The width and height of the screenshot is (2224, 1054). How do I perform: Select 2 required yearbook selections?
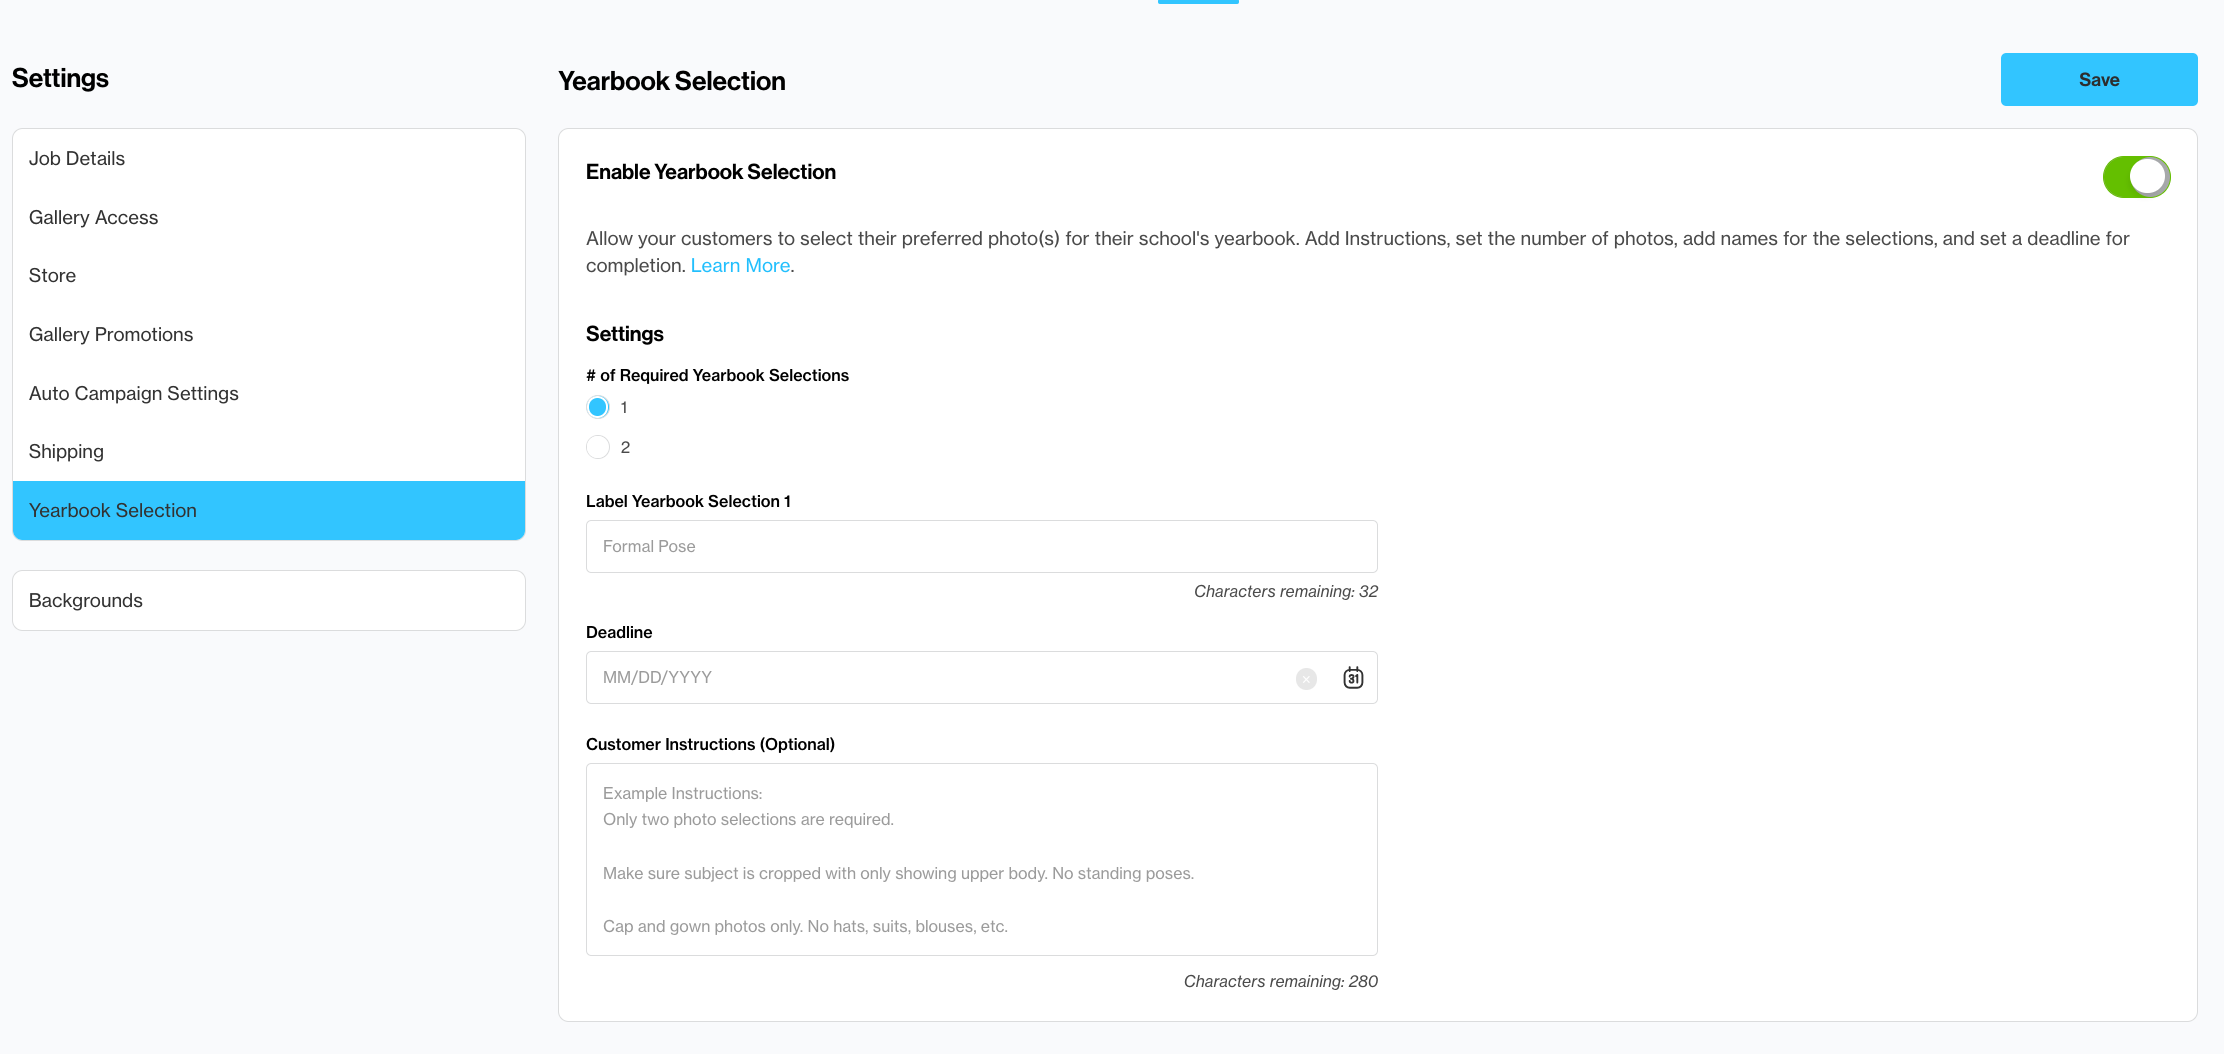598,447
